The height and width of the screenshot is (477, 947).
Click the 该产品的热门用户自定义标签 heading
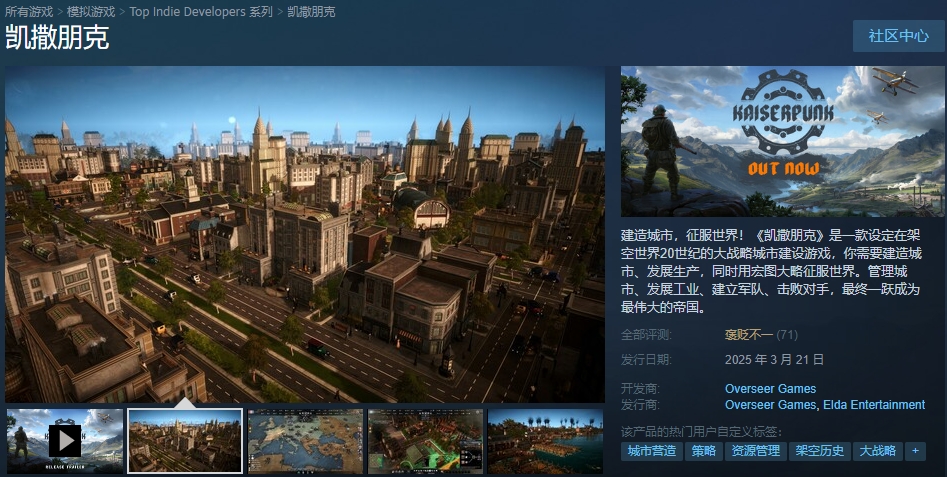point(701,432)
